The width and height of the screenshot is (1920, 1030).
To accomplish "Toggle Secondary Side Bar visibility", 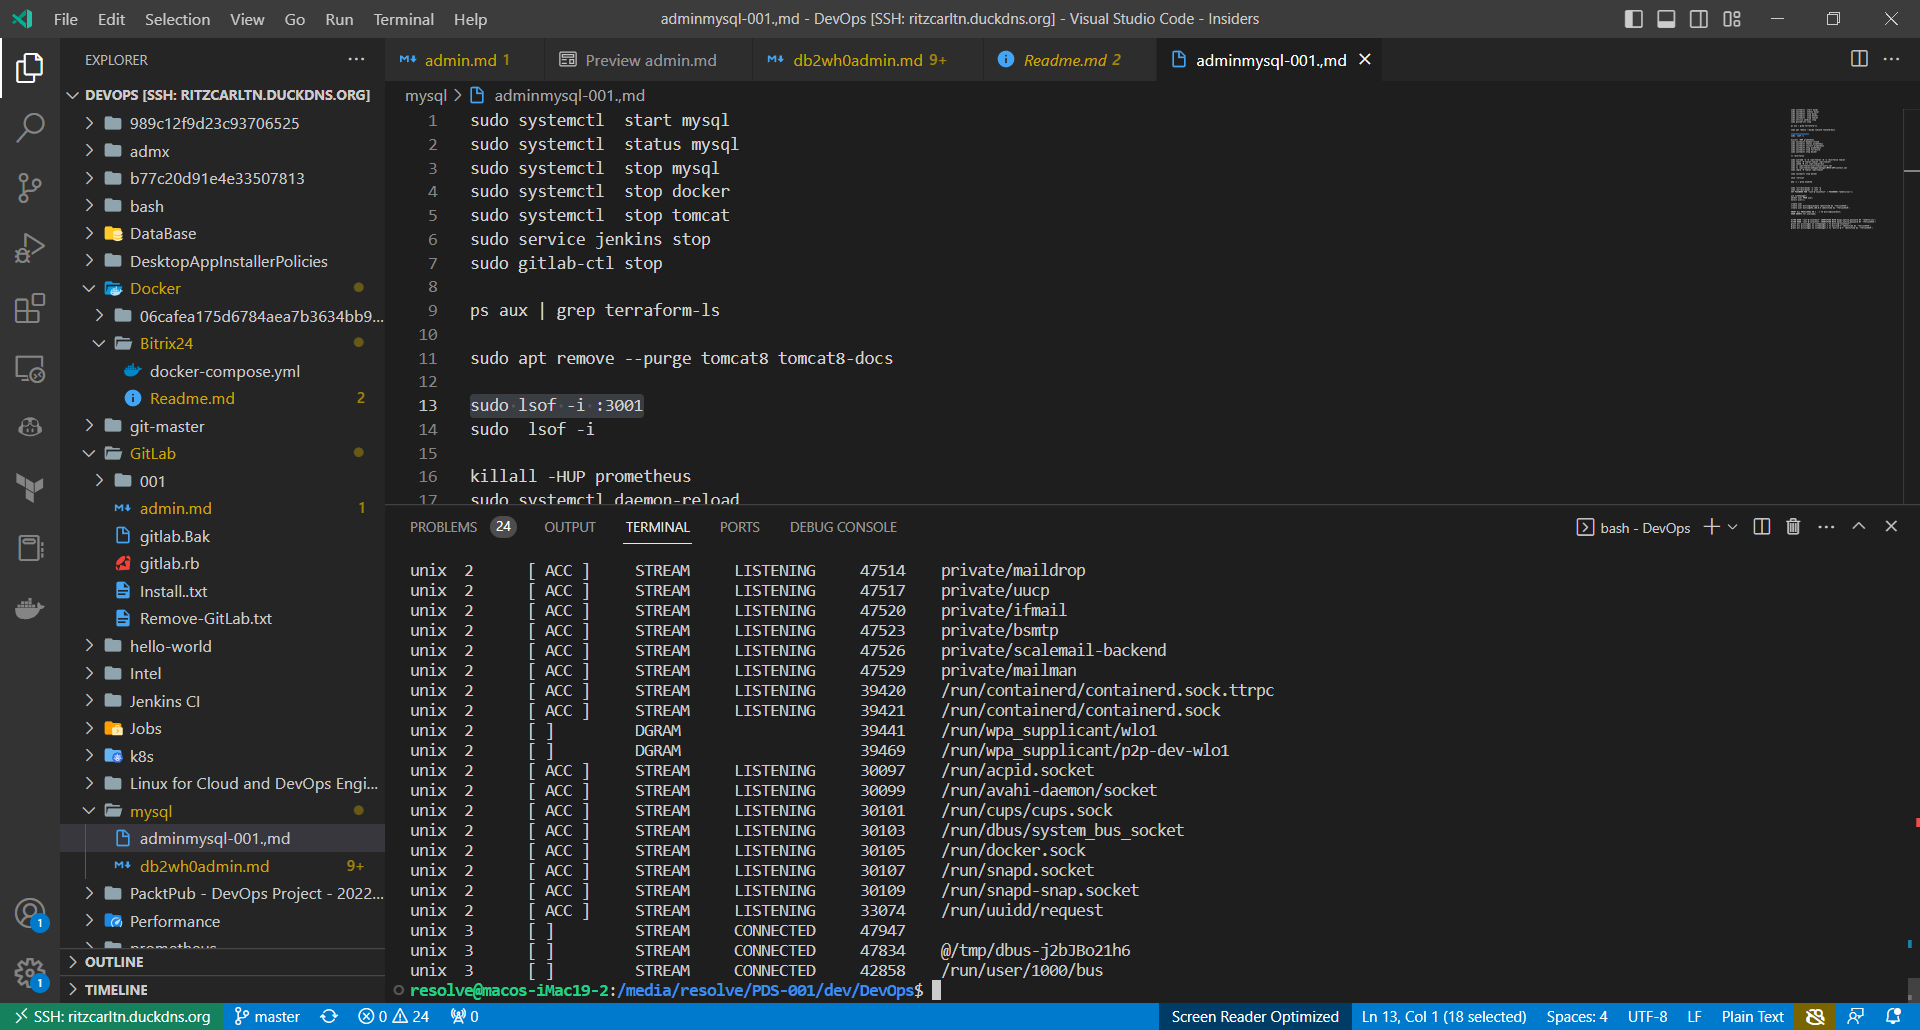I will [1699, 19].
